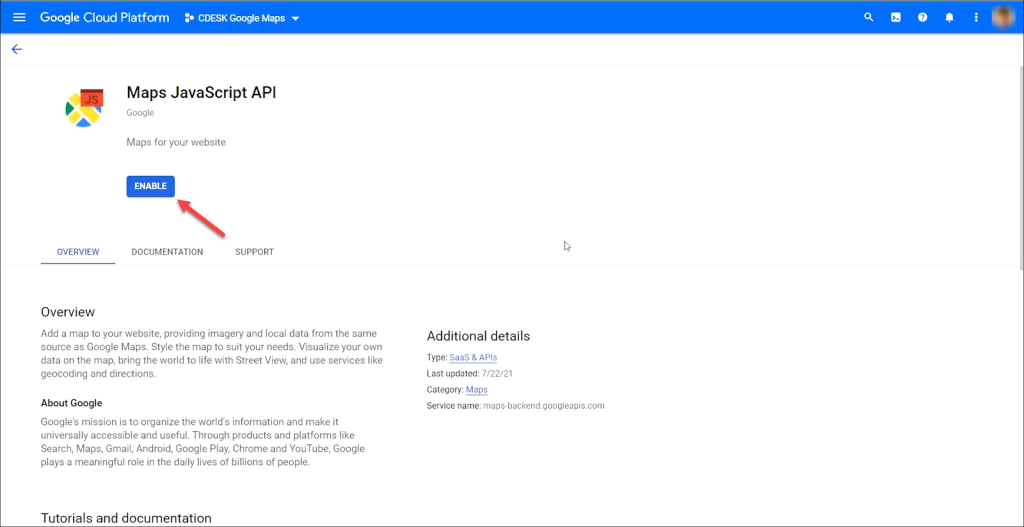Click the Maps JavaScript API heading
The width and height of the screenshot is (1024, 527).
(x=201, y=92)
